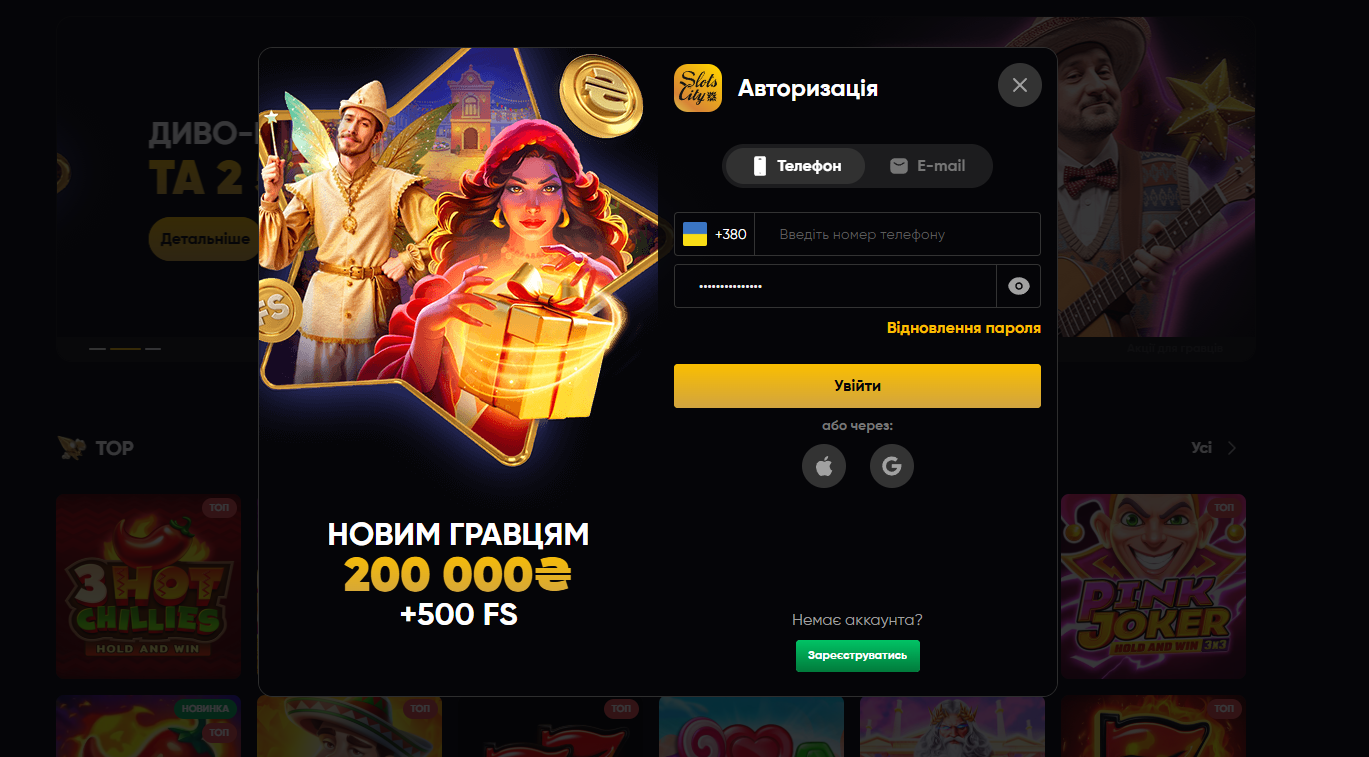The image size is (1369, 757).
Task: Open the Pink Joker game thumbnail
Action: coord(1153,586)
